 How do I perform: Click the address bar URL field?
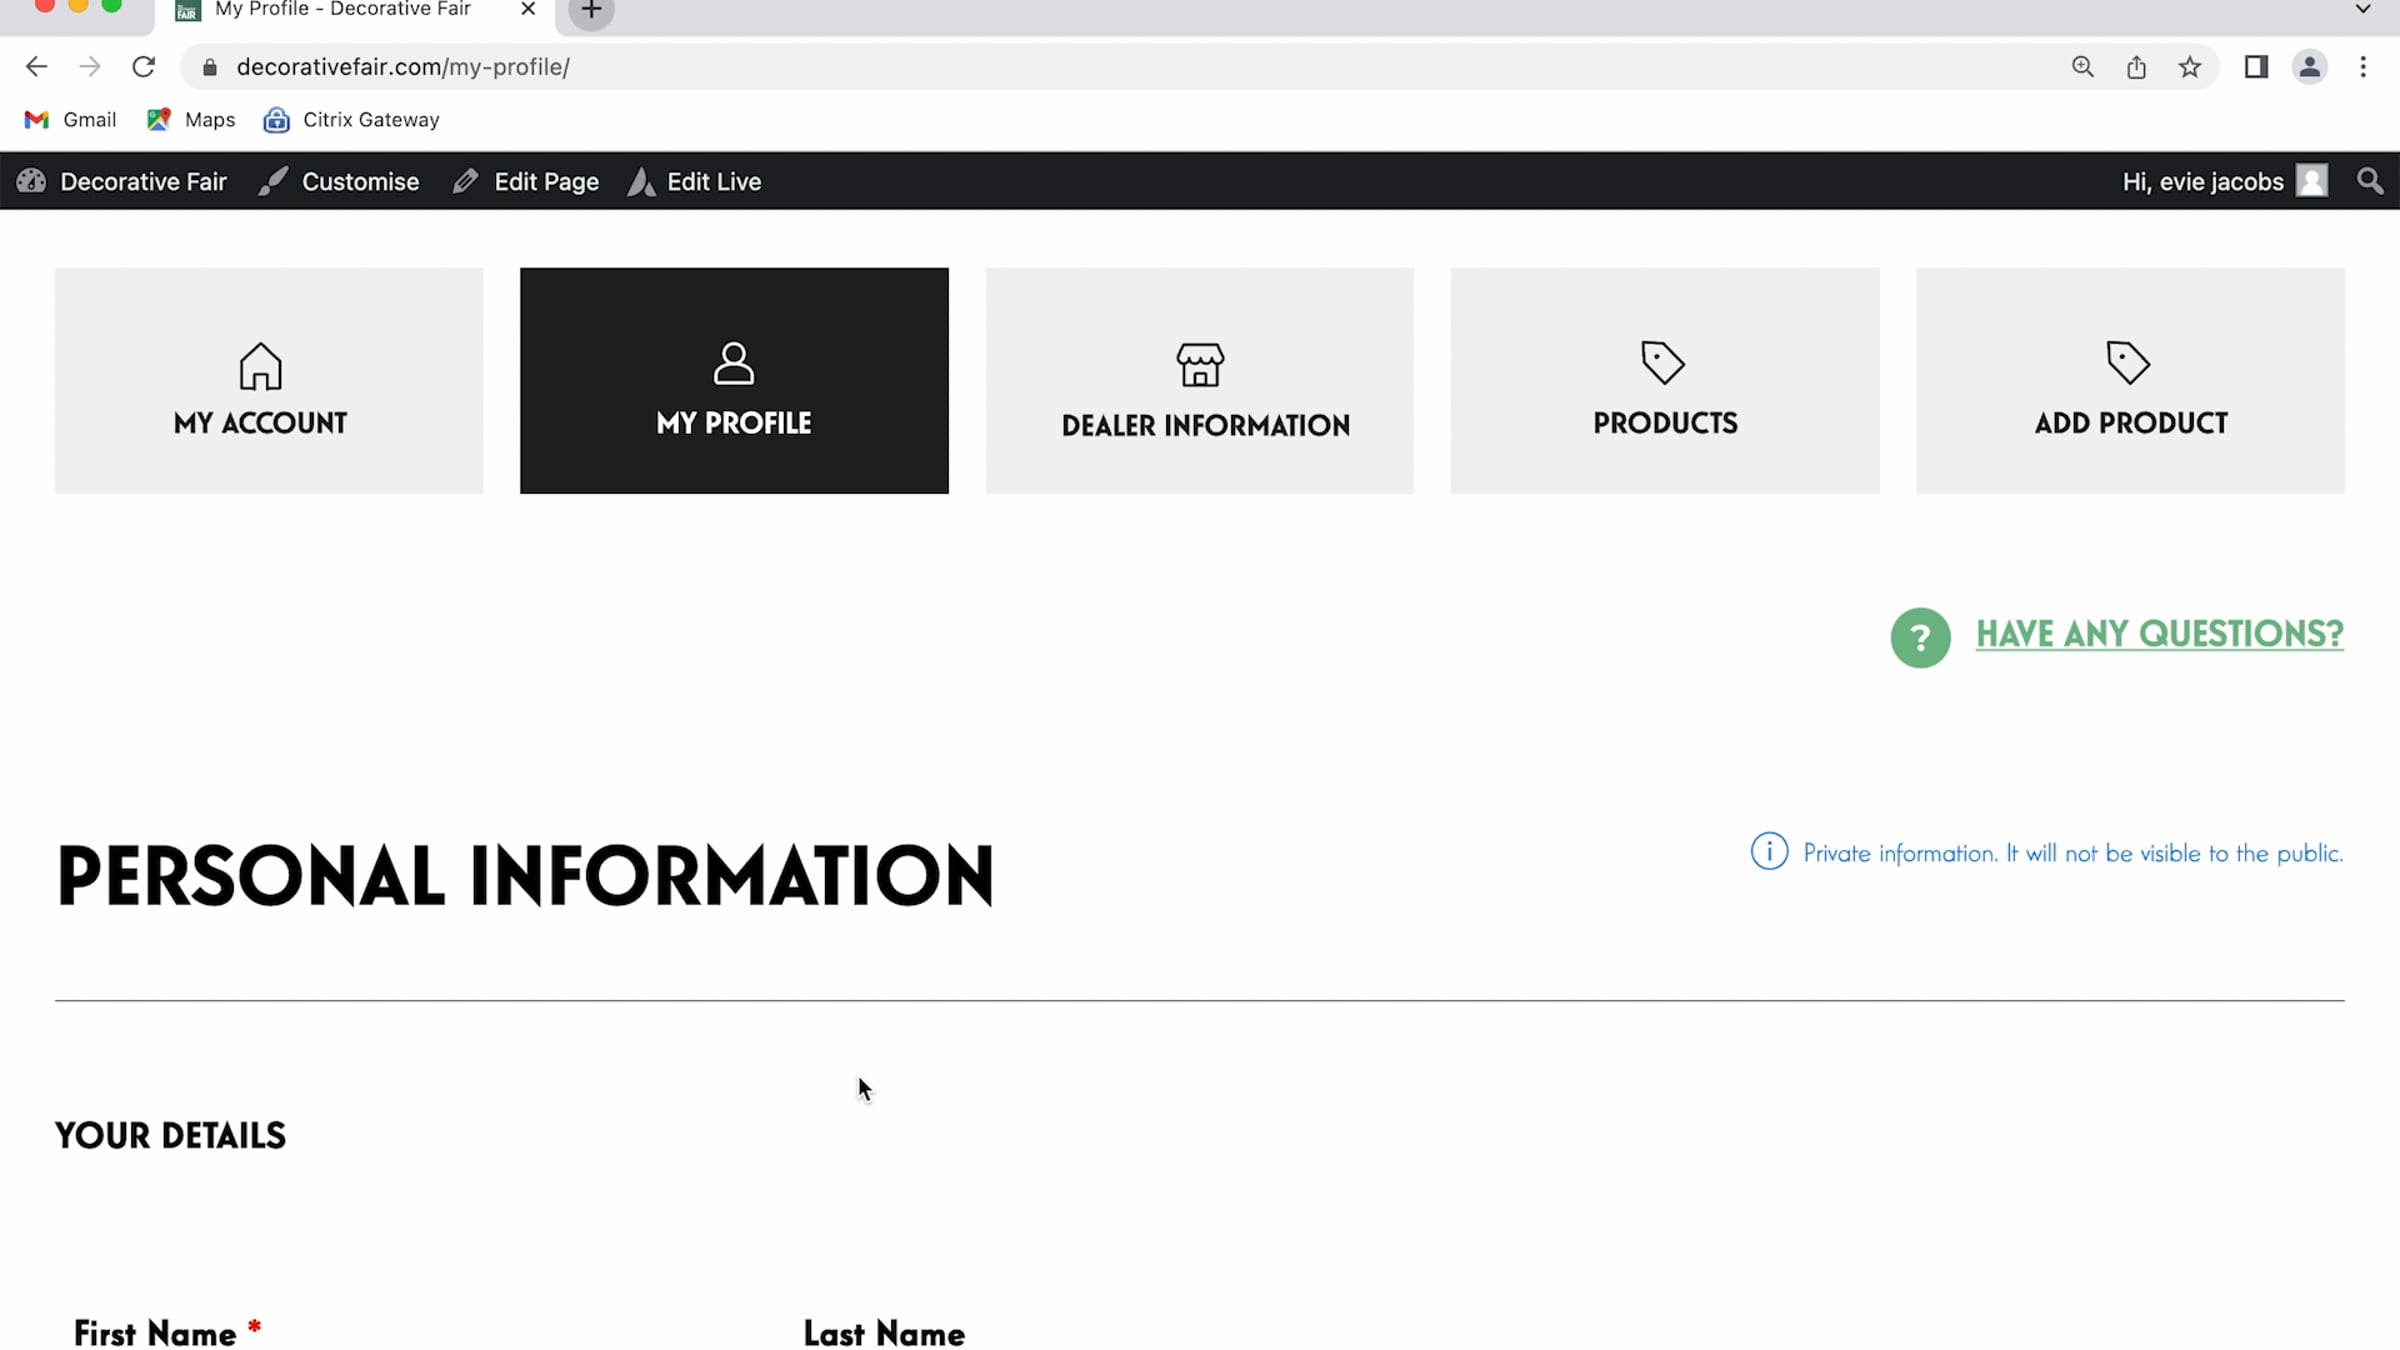coord(1100,67)
